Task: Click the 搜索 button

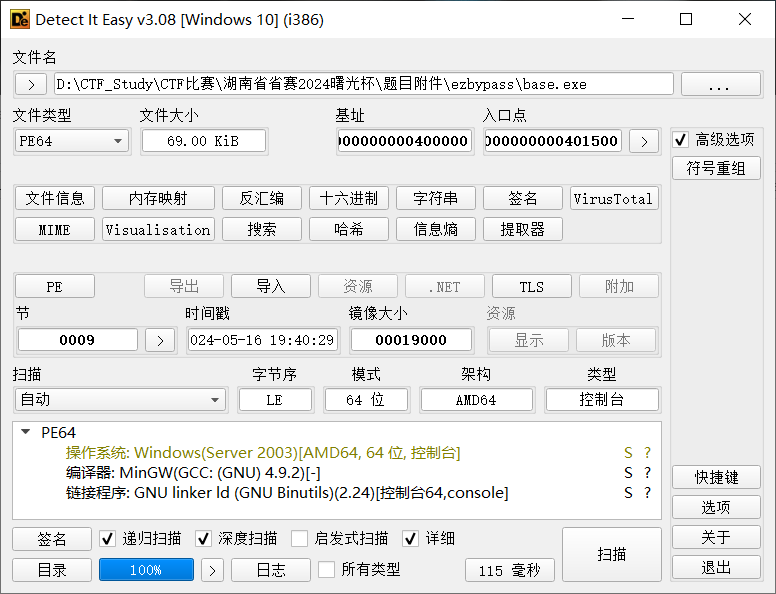Action: [262, 230]
